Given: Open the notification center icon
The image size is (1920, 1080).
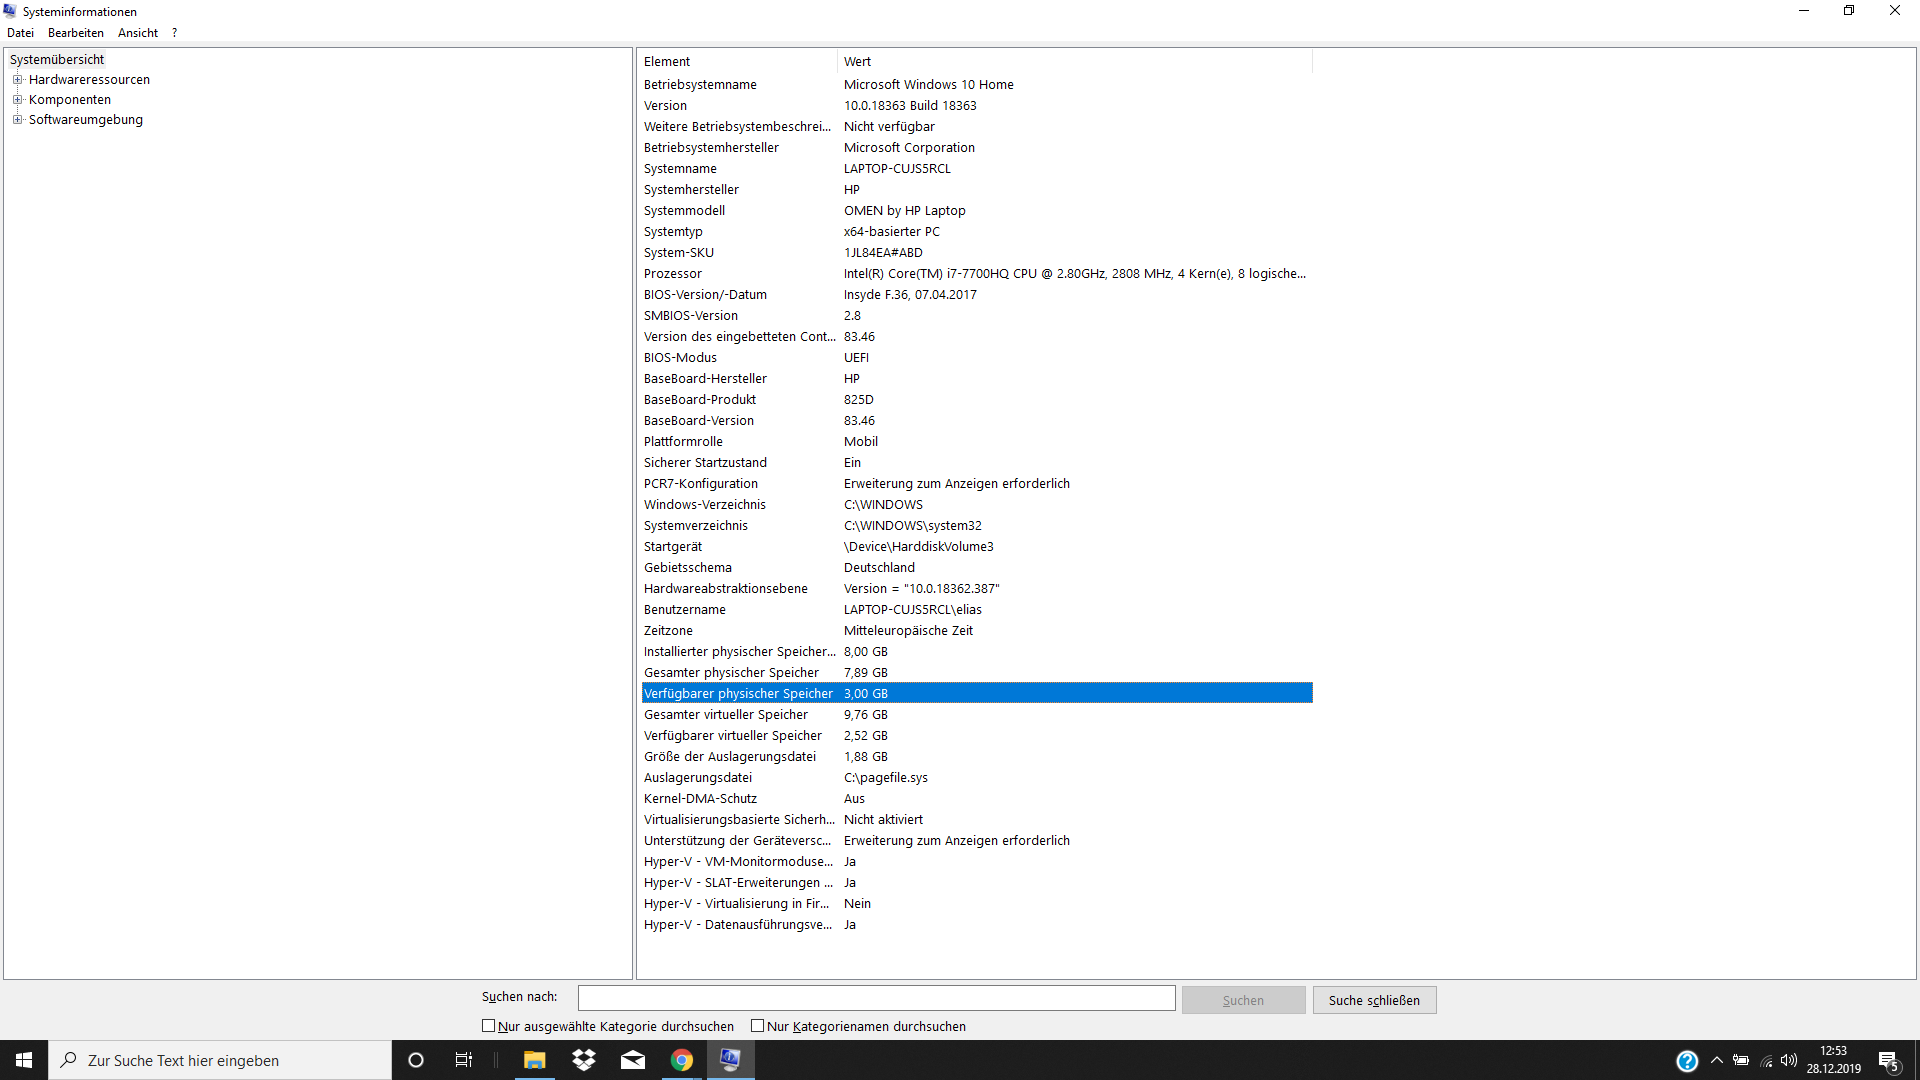Looking at the screenshot, I should coord(1889,1061).
